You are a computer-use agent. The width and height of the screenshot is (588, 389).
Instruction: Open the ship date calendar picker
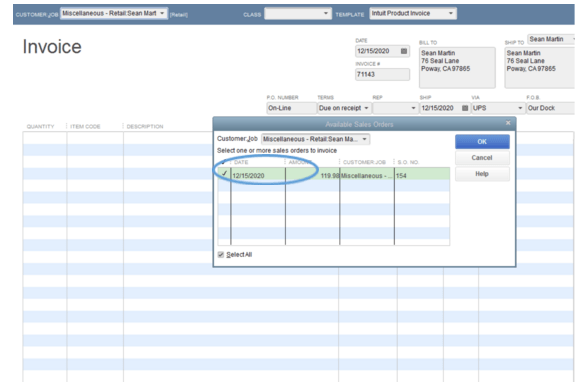pos(465,108)
